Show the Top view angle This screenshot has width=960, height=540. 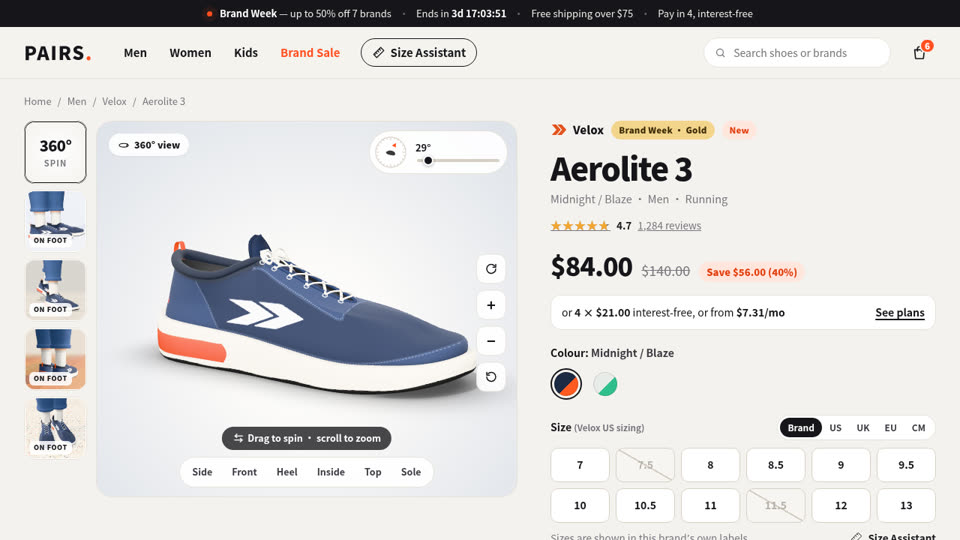(373, 472)
